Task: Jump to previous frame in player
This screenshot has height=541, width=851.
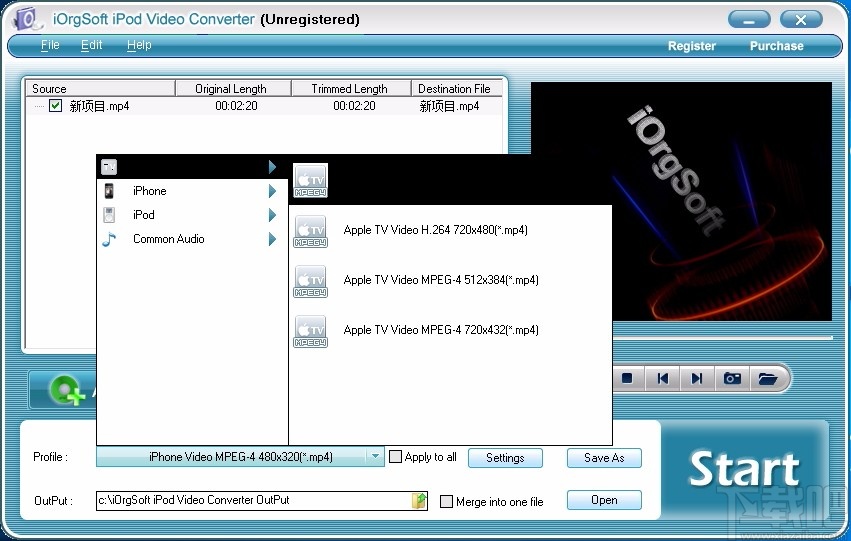Action: [x=663, y=378]
